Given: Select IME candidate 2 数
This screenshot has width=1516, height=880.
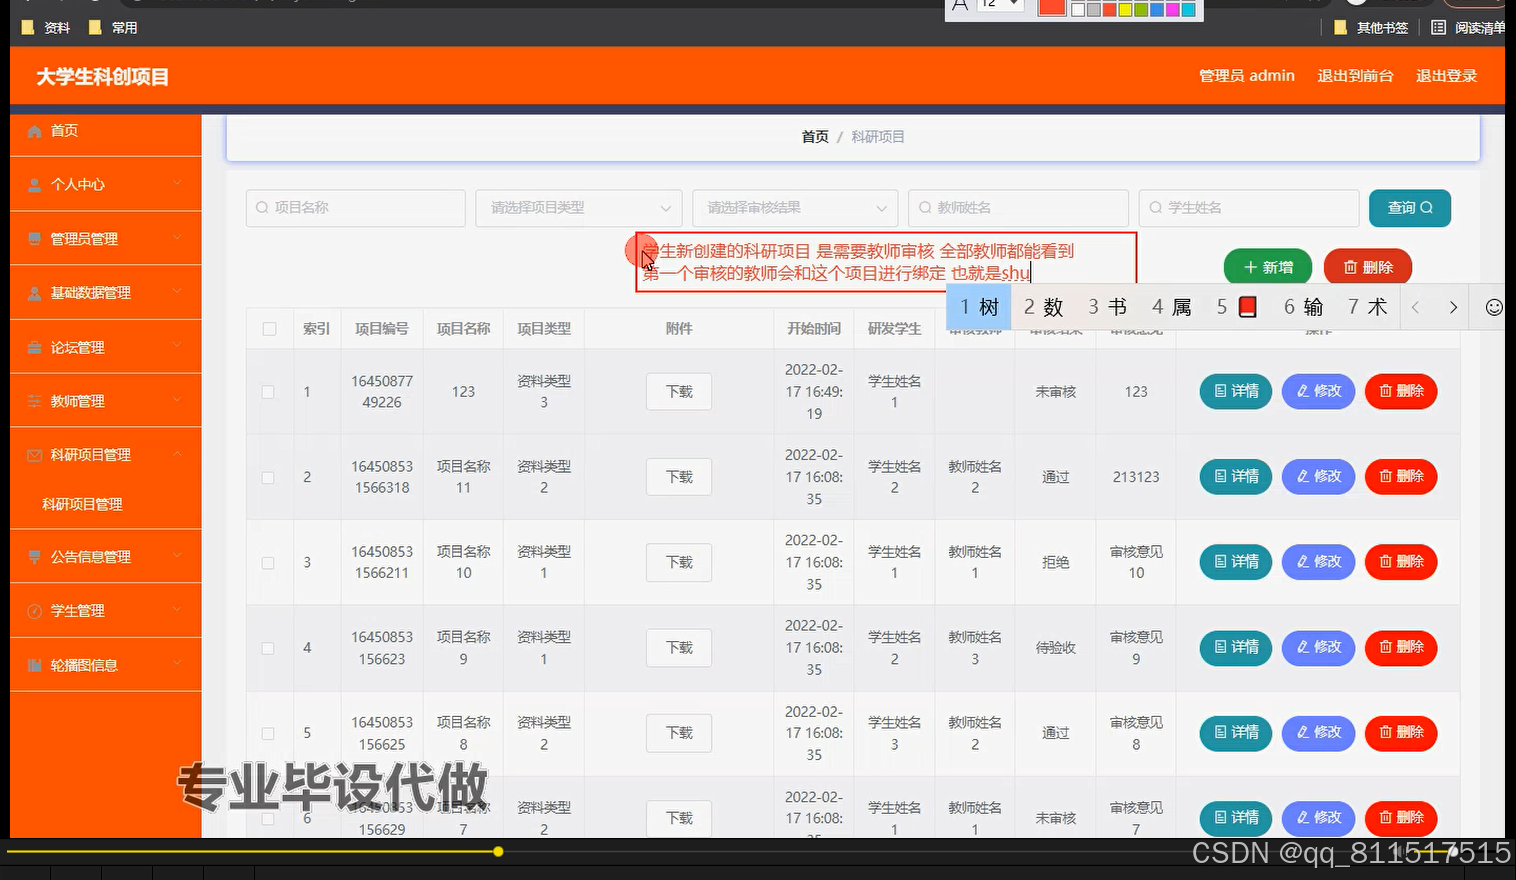Looking at the screenshot, I should point(1043,307).
